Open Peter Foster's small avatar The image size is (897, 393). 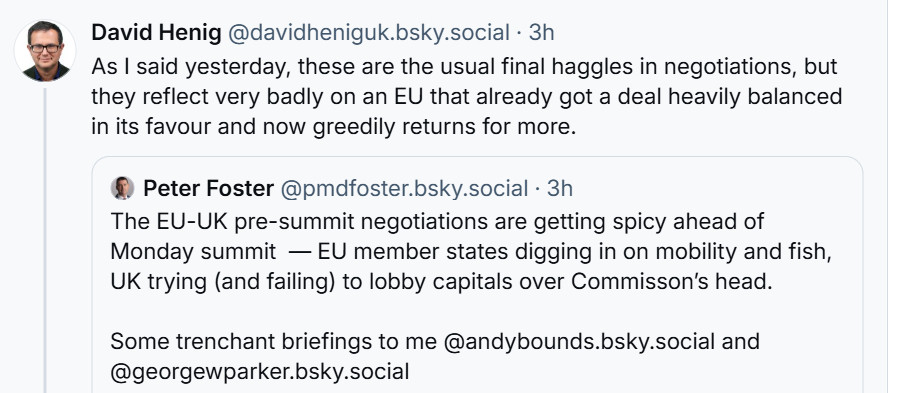(x=122, y=188)
